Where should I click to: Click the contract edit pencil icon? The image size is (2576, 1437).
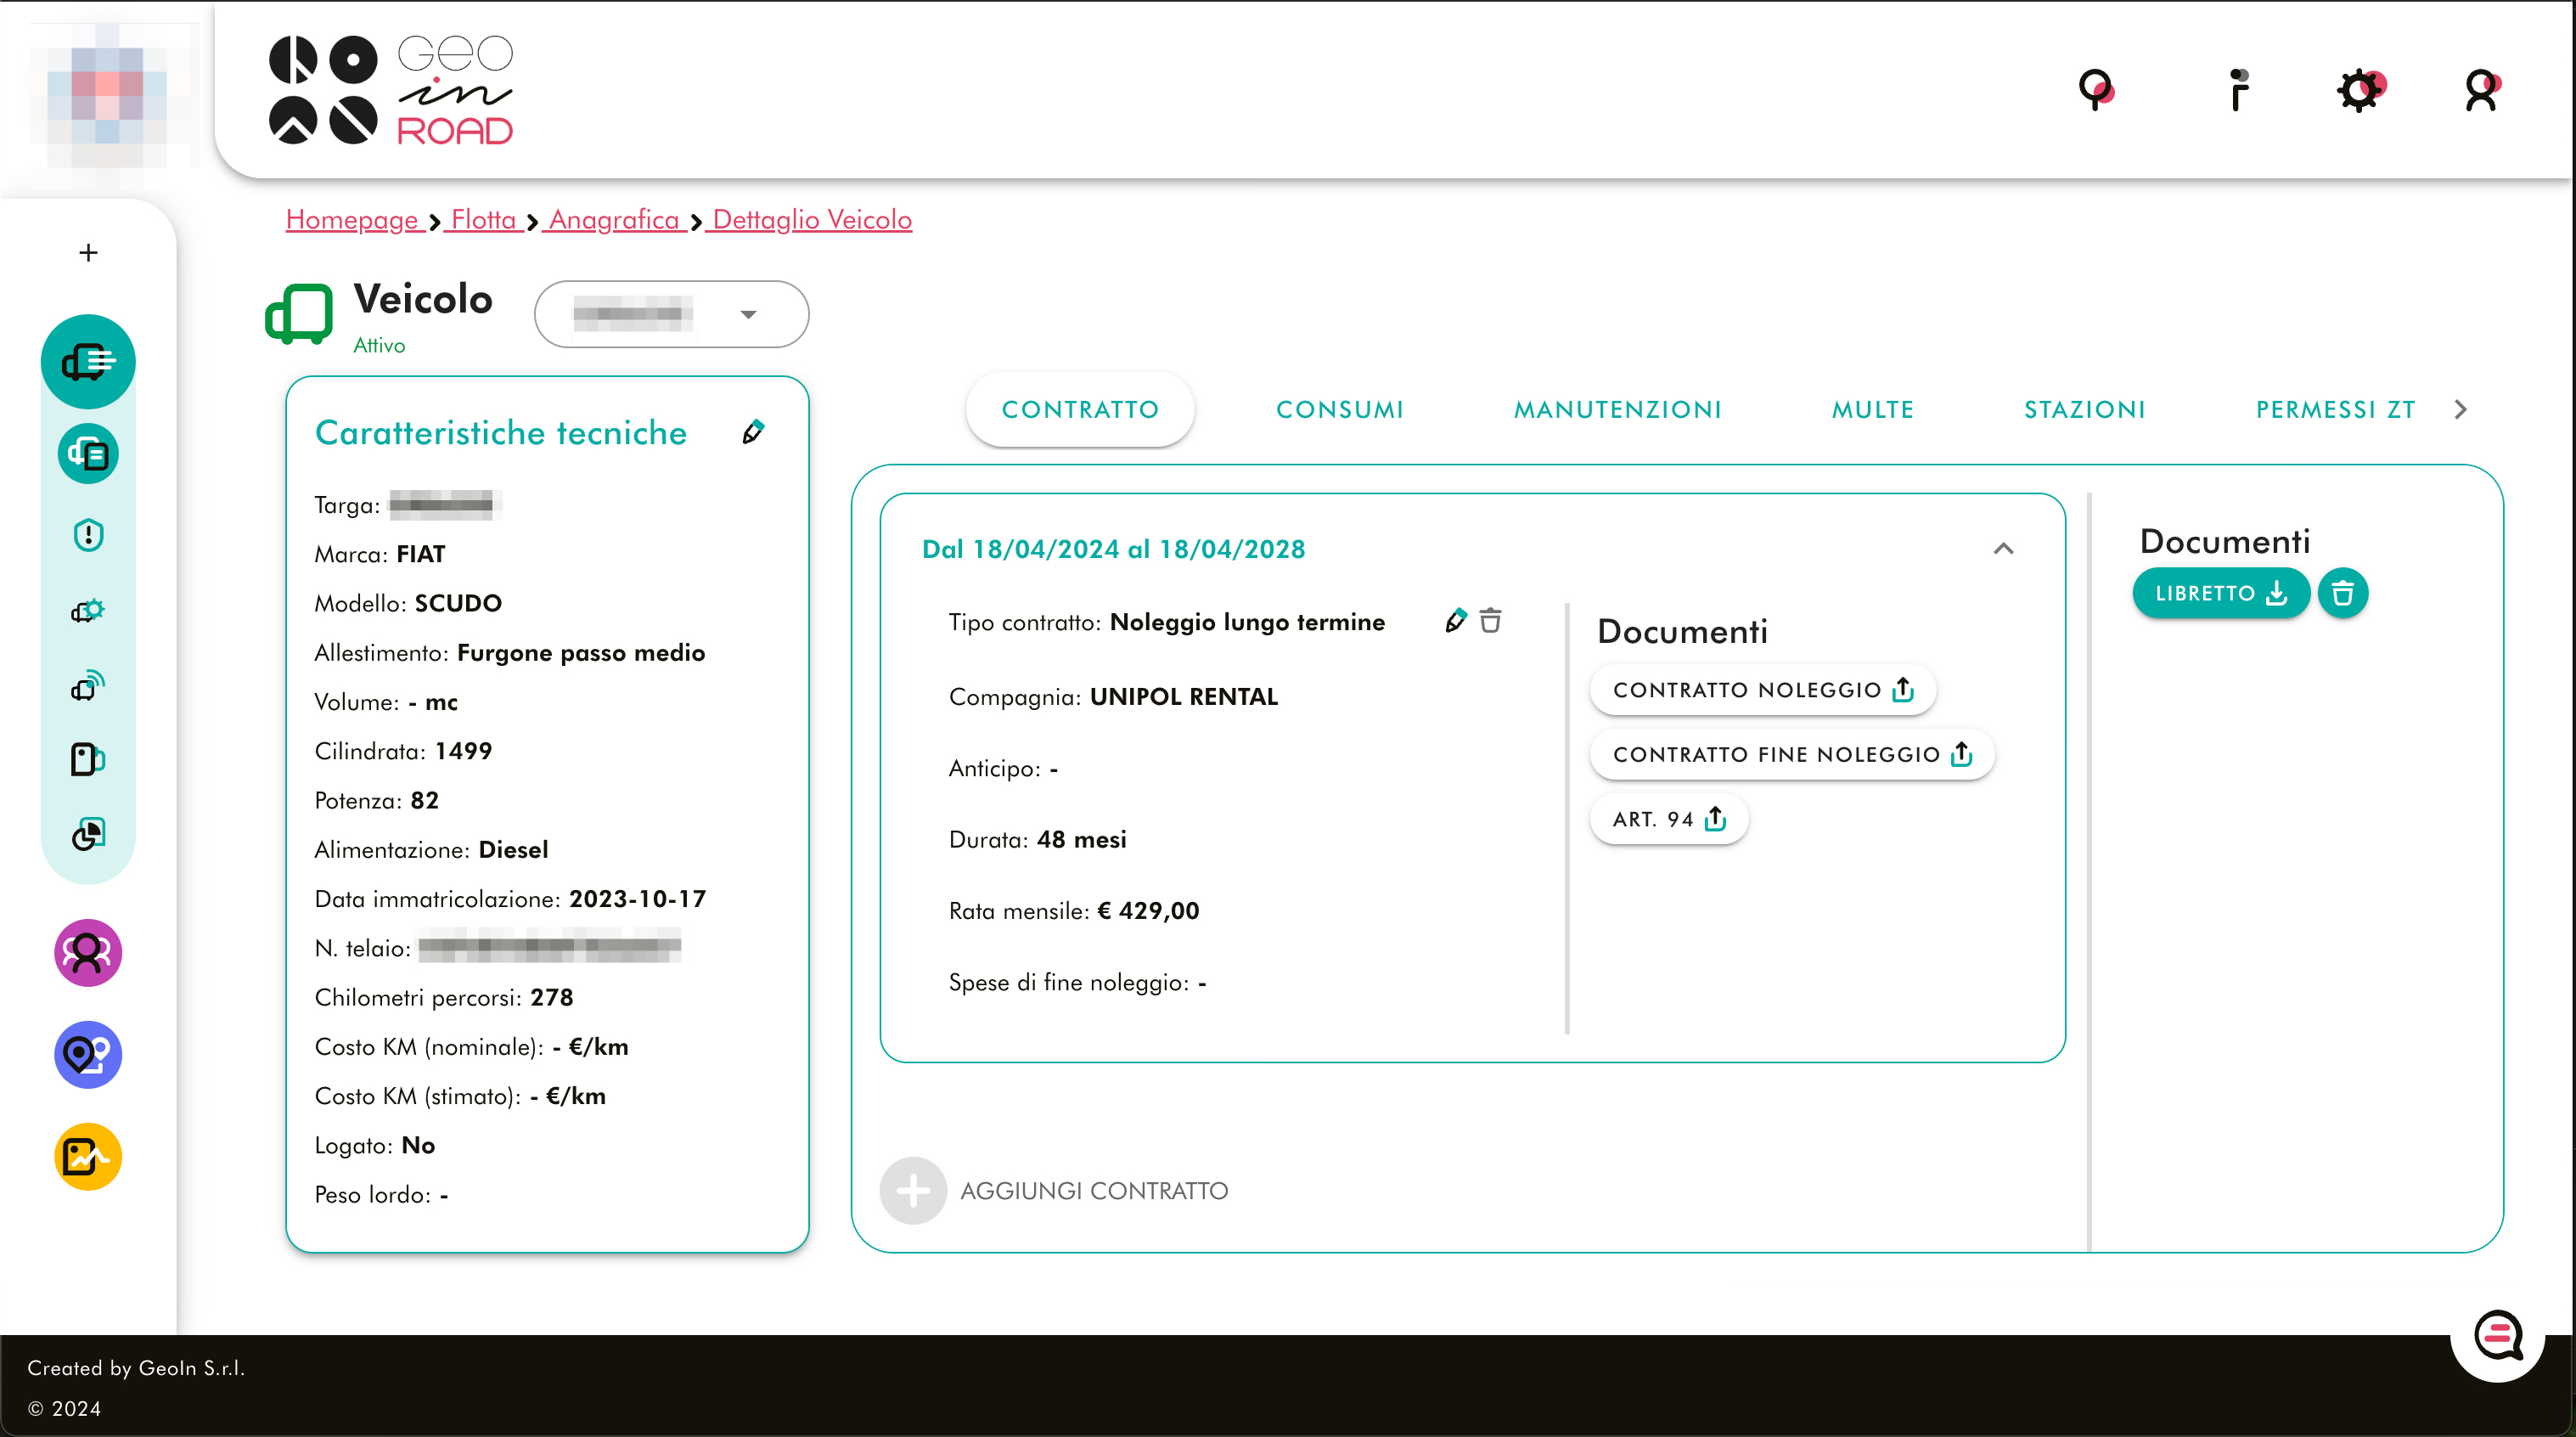pos(1455,621)
